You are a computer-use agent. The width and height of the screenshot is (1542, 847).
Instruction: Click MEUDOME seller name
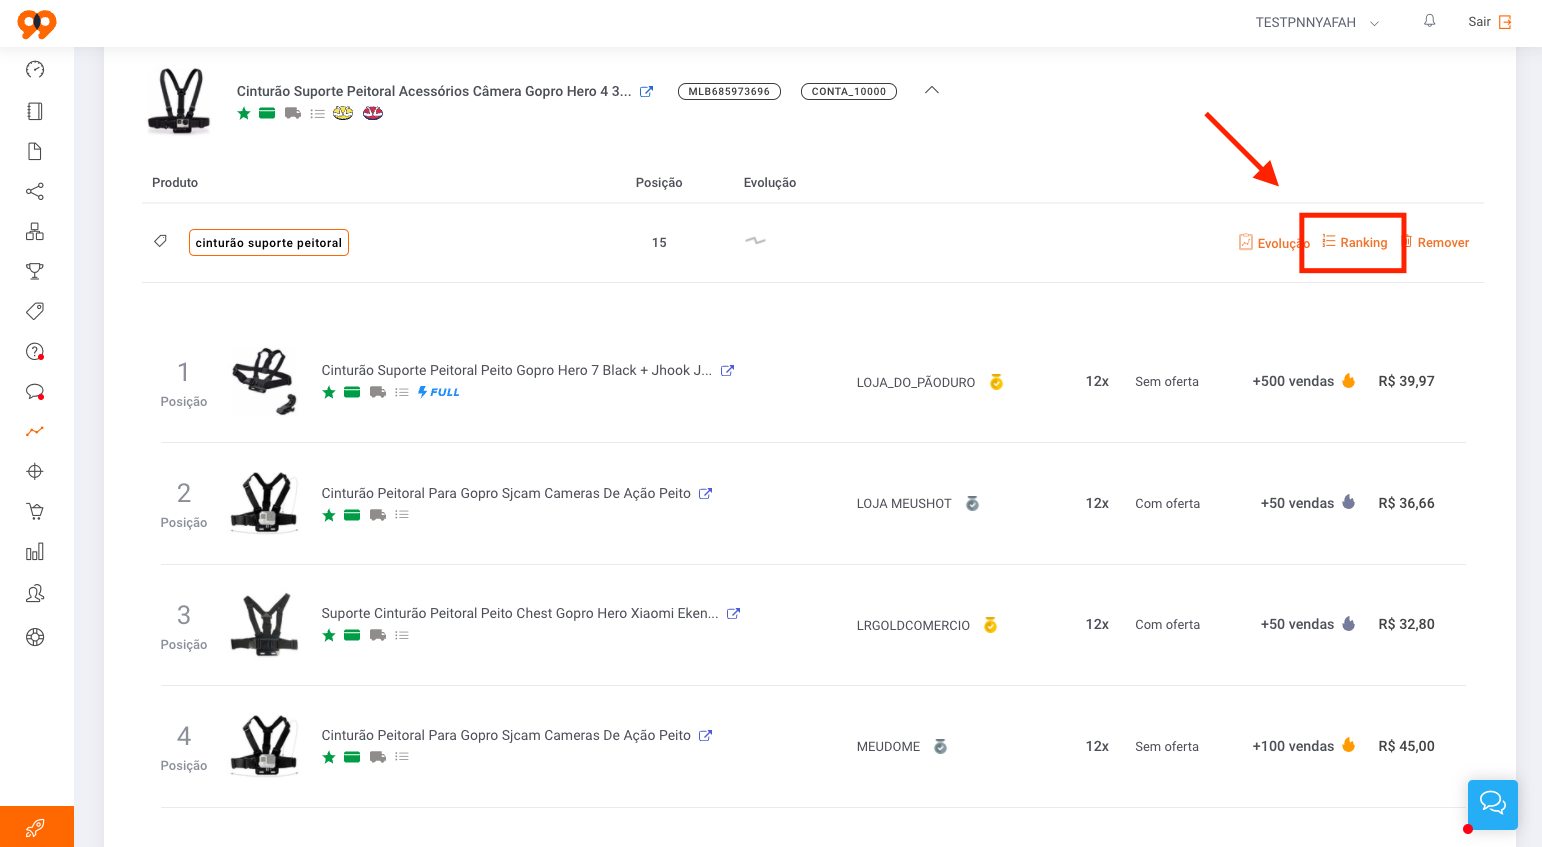tap(888, 747)
